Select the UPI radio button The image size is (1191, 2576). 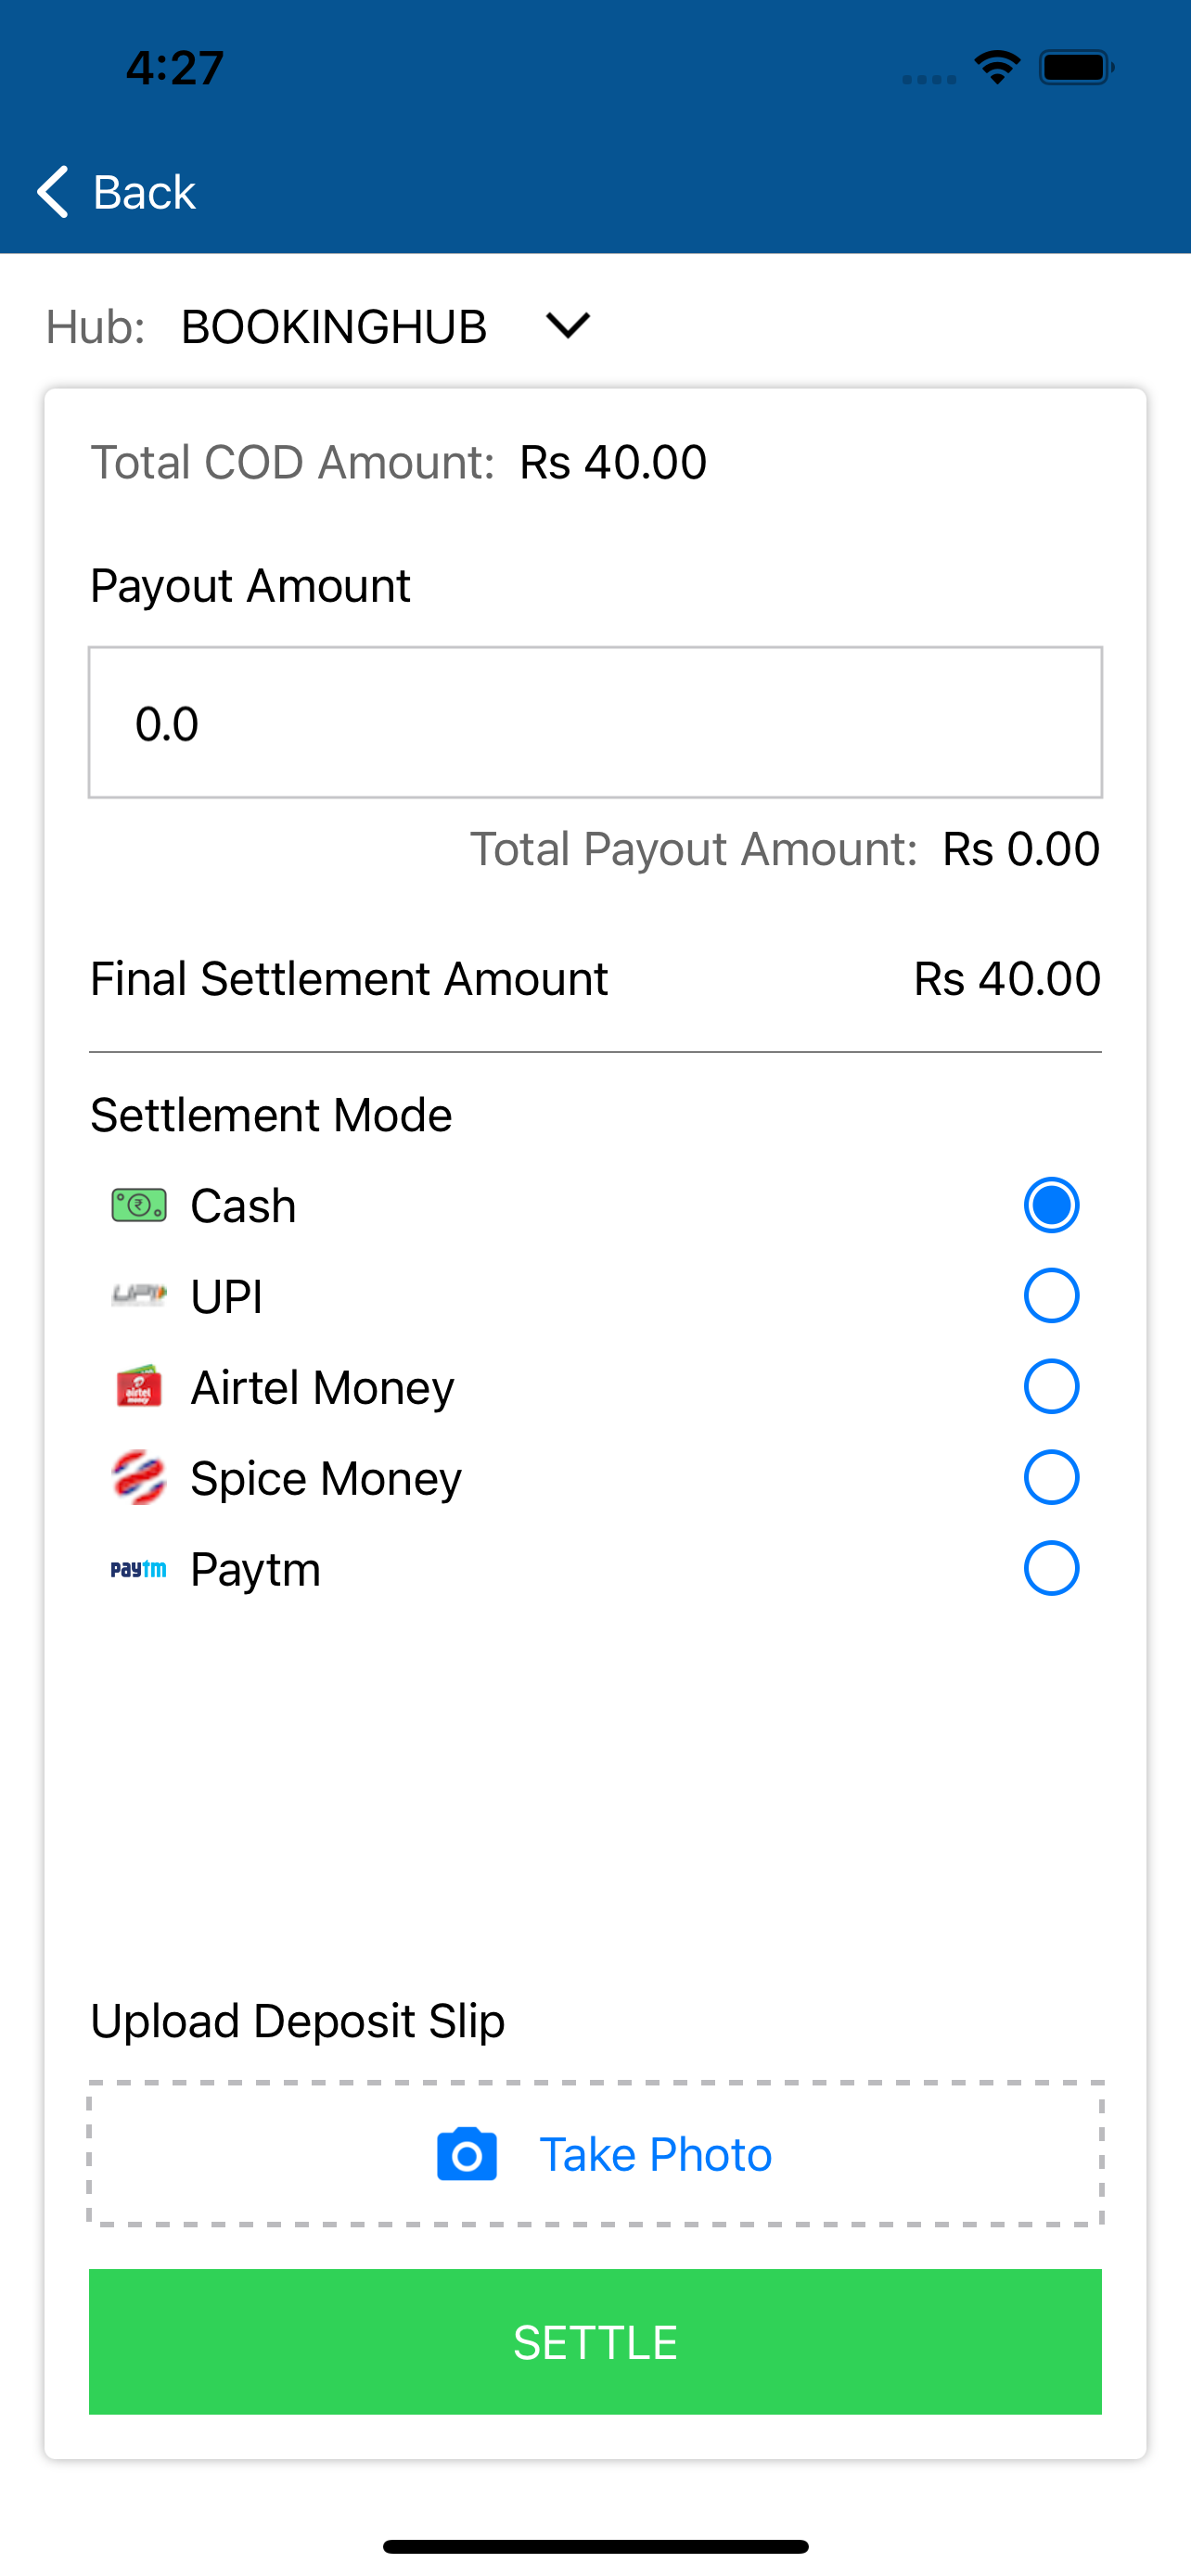coord(1051,1296)
